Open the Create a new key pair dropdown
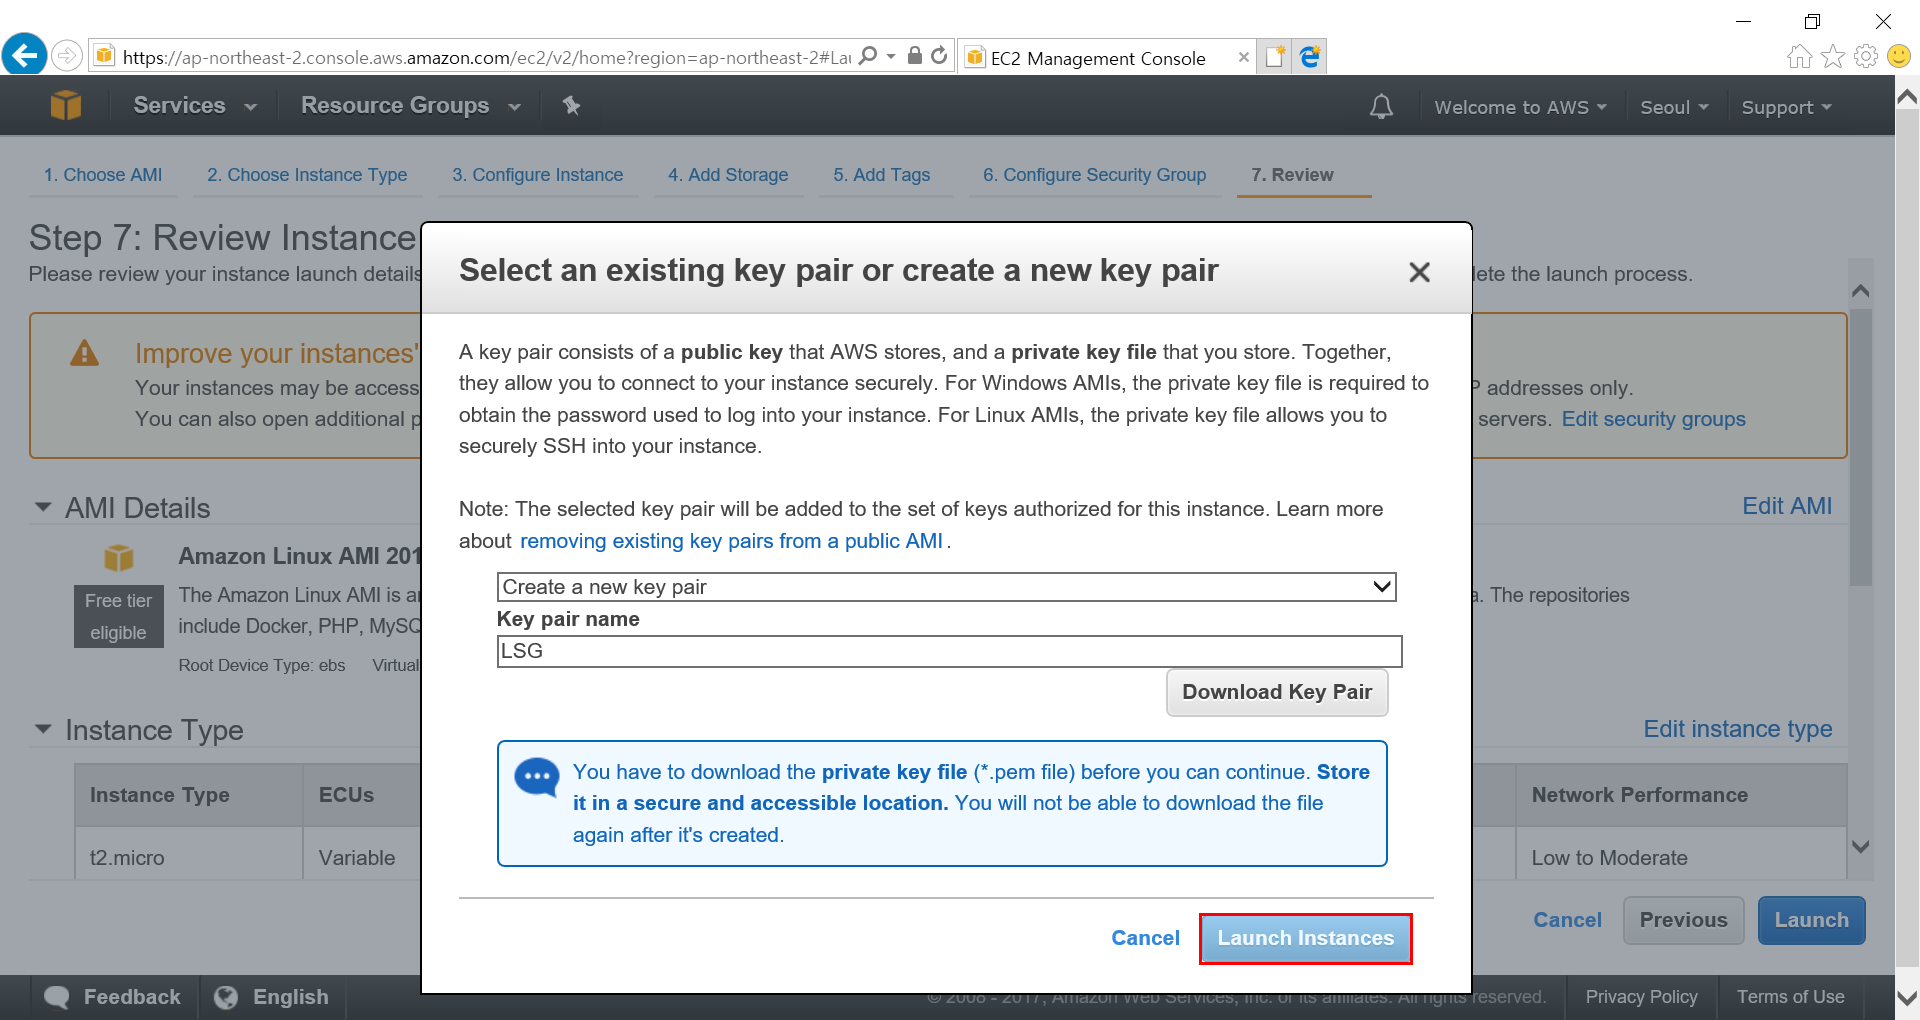 coord(946,587)
